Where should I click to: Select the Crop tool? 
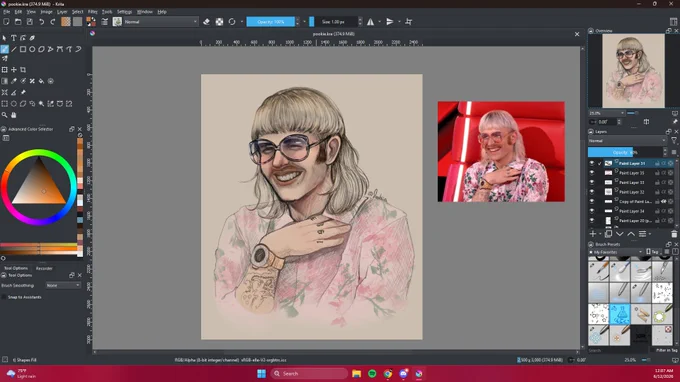tap(23, 69)
